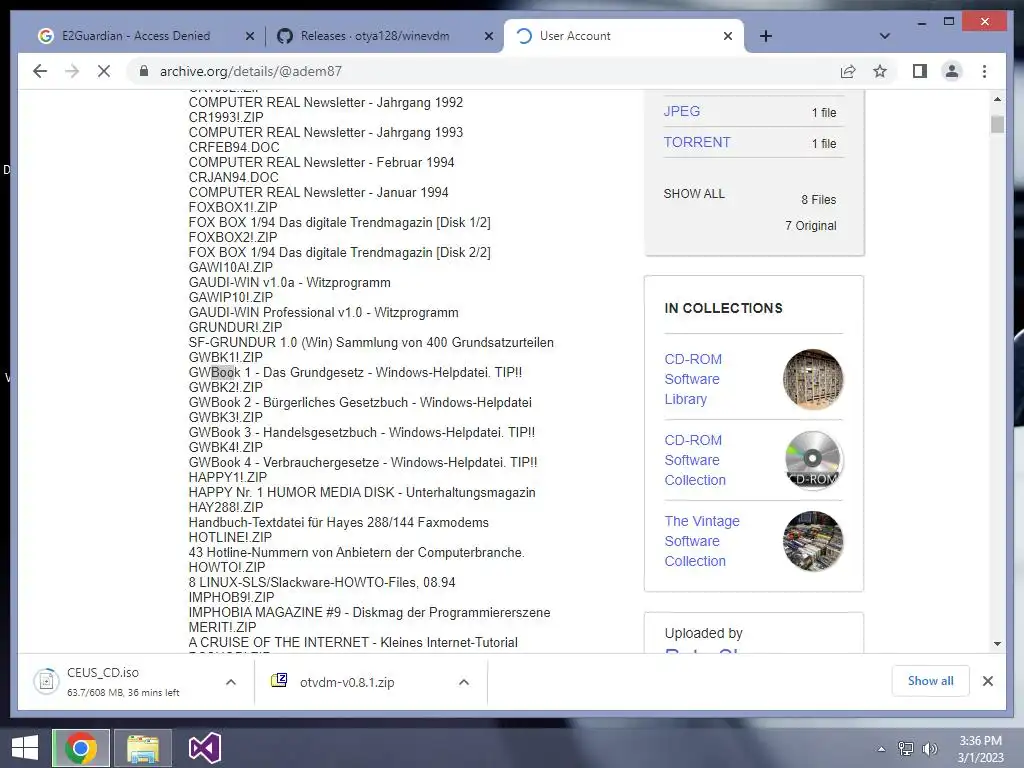Click the 'IN COLLECTIONS' heading
This screenshot has height=768, width=1024.
[x=724, y=308]
